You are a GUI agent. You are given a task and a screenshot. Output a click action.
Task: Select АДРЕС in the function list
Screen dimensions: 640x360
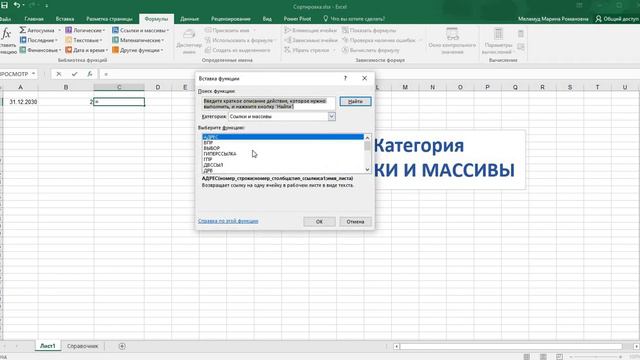coord(282,137)
